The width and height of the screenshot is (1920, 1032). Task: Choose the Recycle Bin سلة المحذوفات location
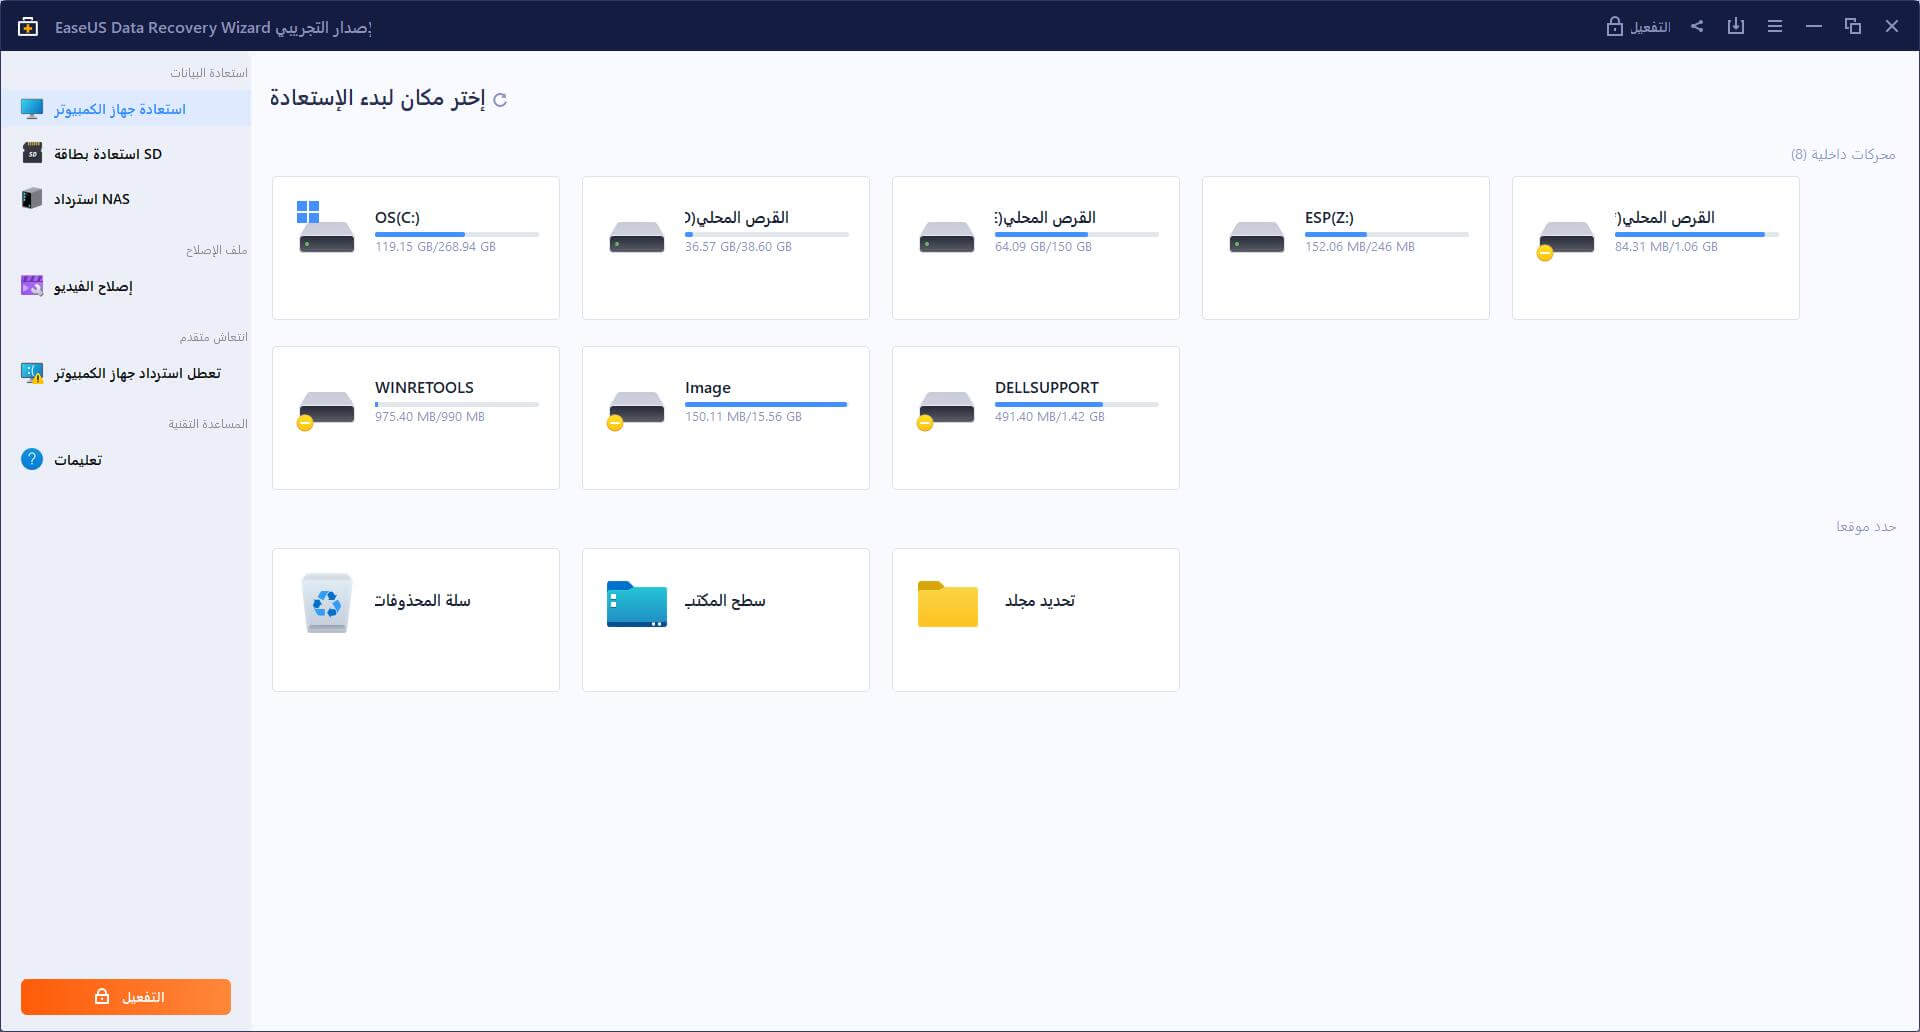click(416, 620)
